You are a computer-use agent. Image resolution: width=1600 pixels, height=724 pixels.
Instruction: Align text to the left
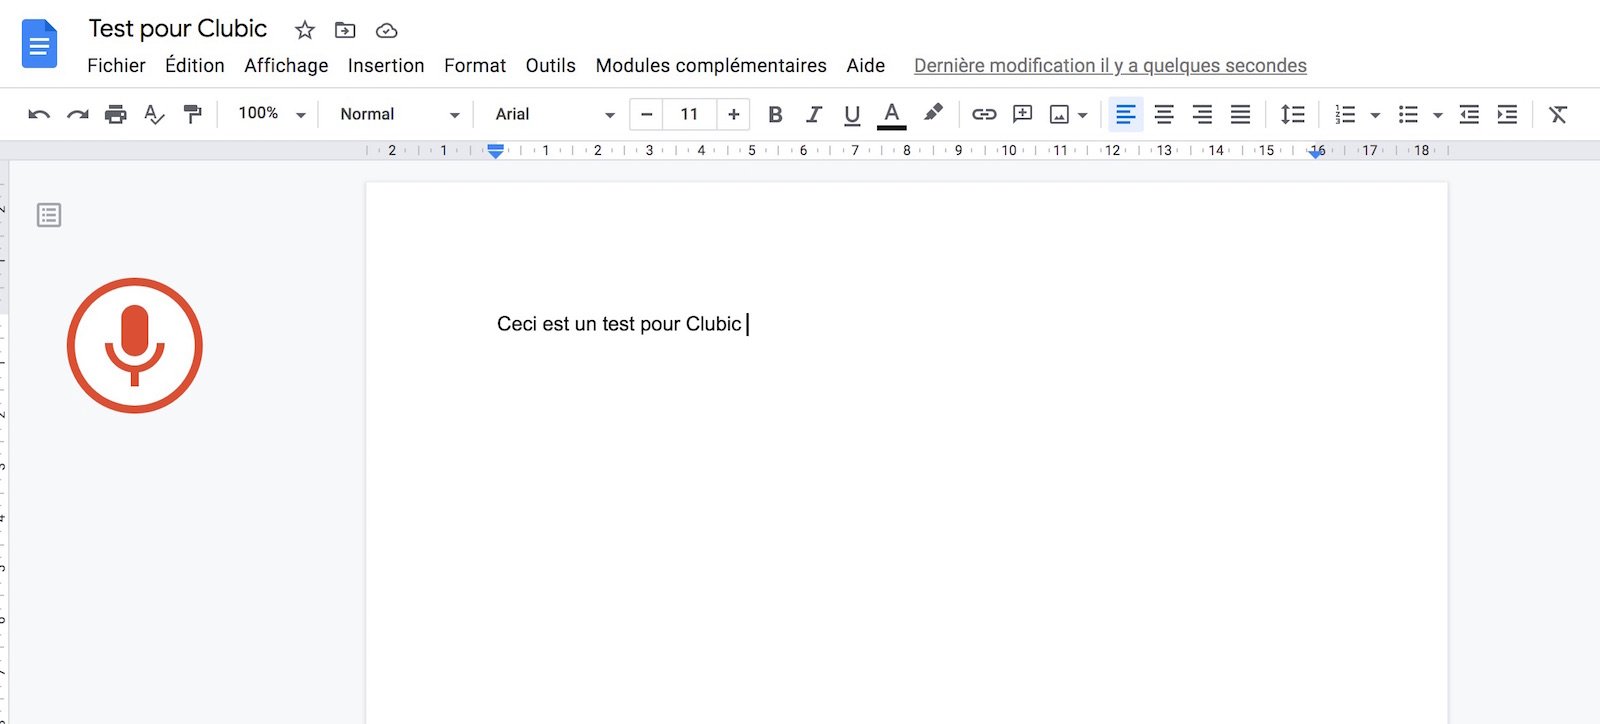[1126, 114]
